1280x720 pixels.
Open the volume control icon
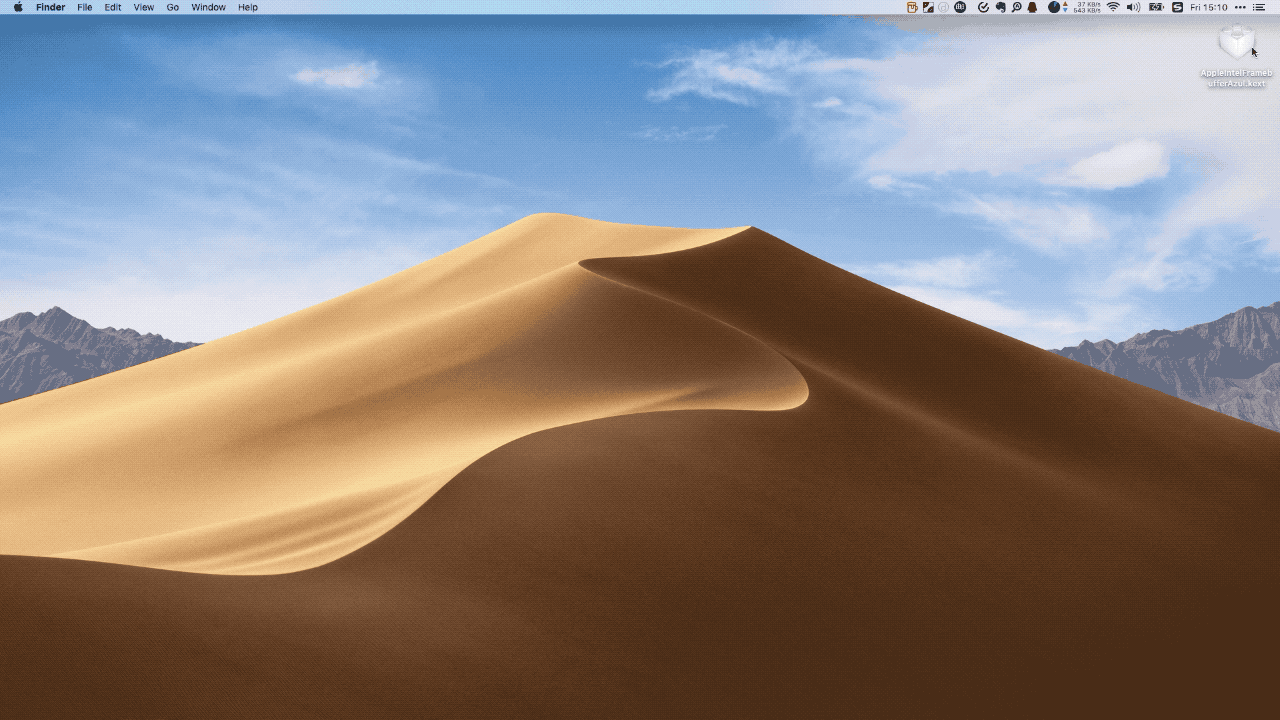pyautogui.click(x=1133, y=7)
